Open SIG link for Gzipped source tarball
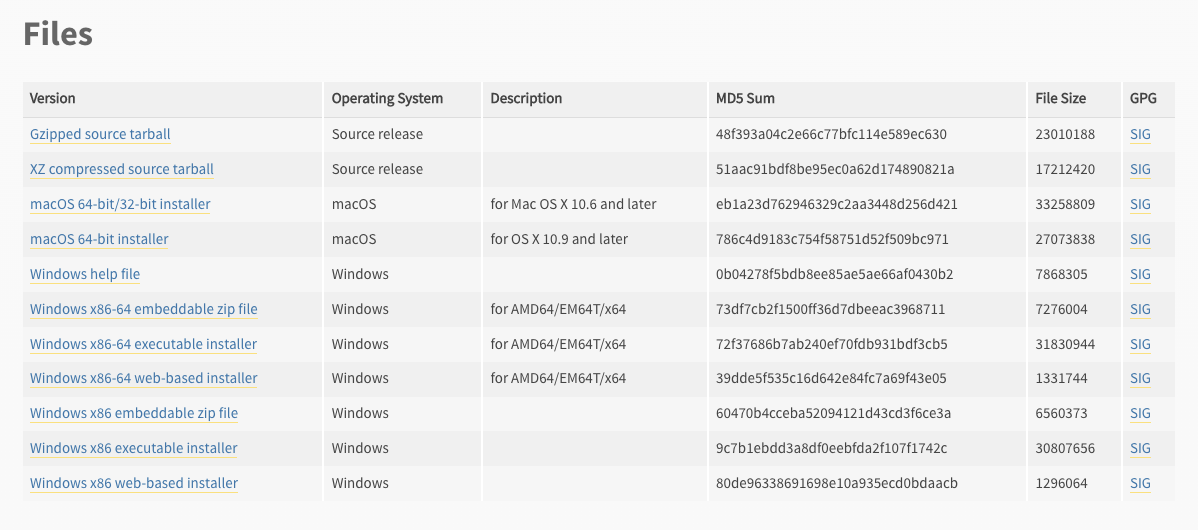Image resolution: width=1198 pixels, height=530 pixels. point(1140,134)
